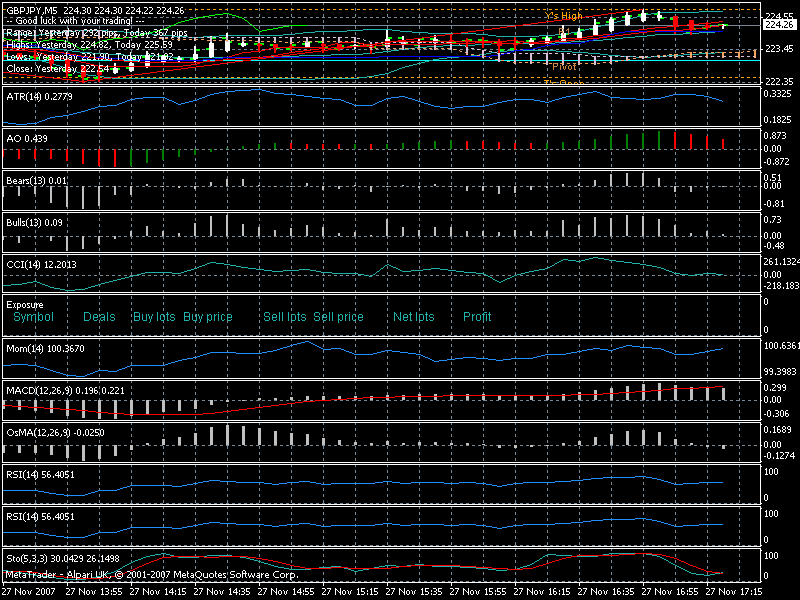
Task: Click the Symbol column in Exposure
Action: pos(33,317)
